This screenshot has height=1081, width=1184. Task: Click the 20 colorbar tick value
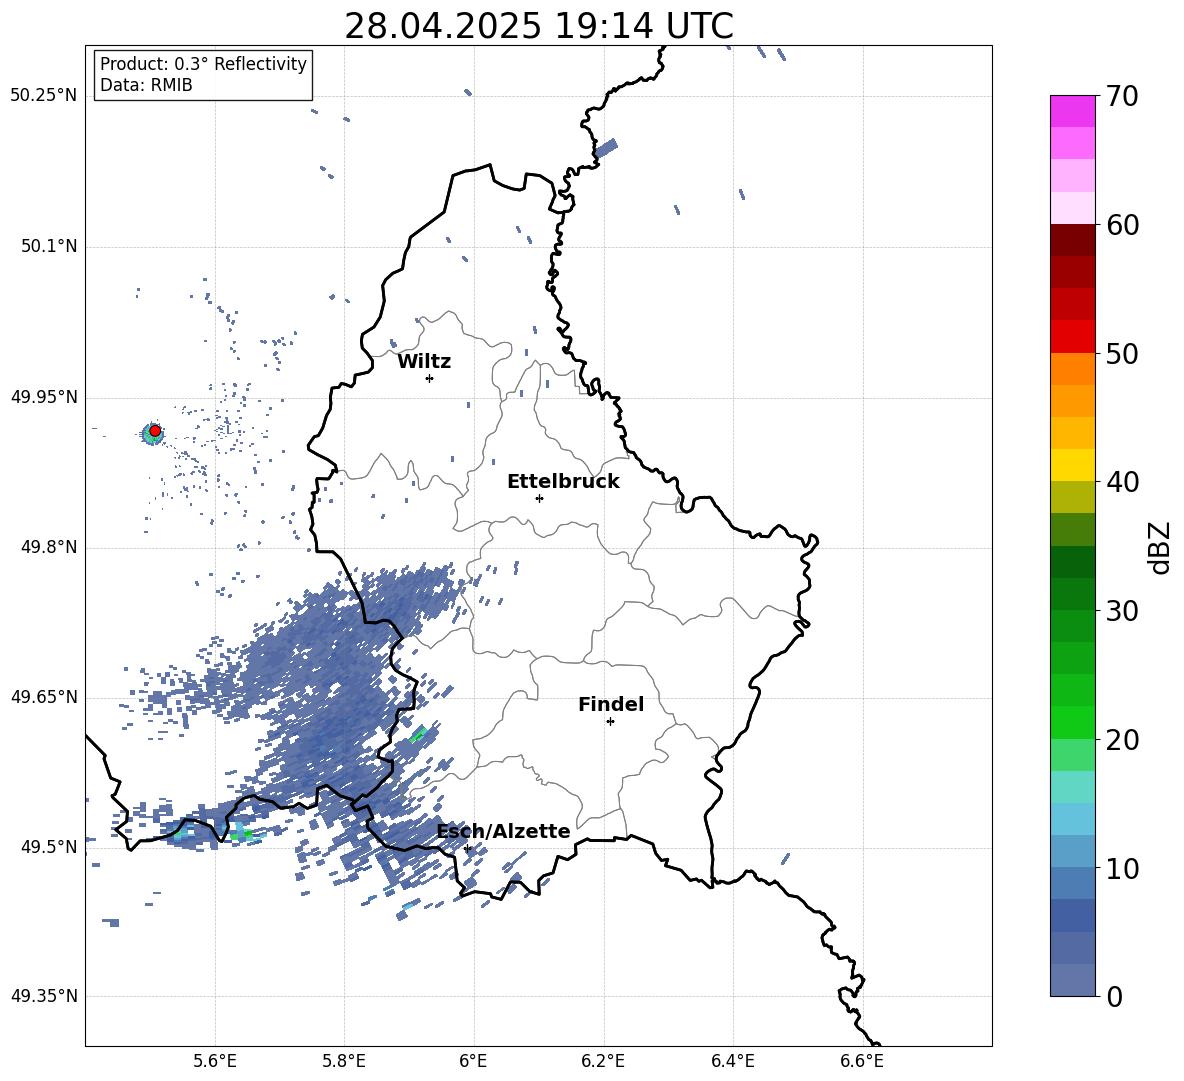[x=1122, y=740]
